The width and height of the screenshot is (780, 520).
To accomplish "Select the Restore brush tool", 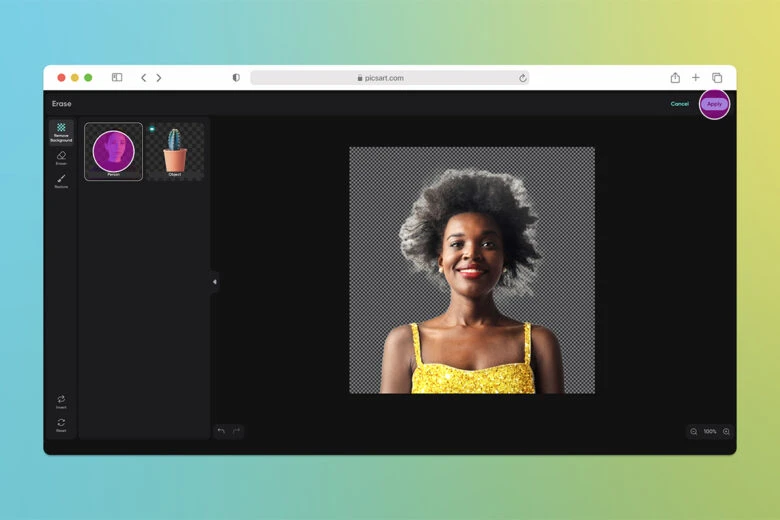I will [x=61, y=180].
